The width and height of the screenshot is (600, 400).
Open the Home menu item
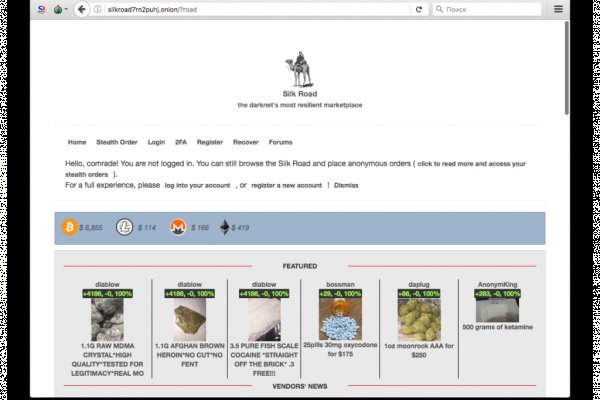click(x=77, y=142)
